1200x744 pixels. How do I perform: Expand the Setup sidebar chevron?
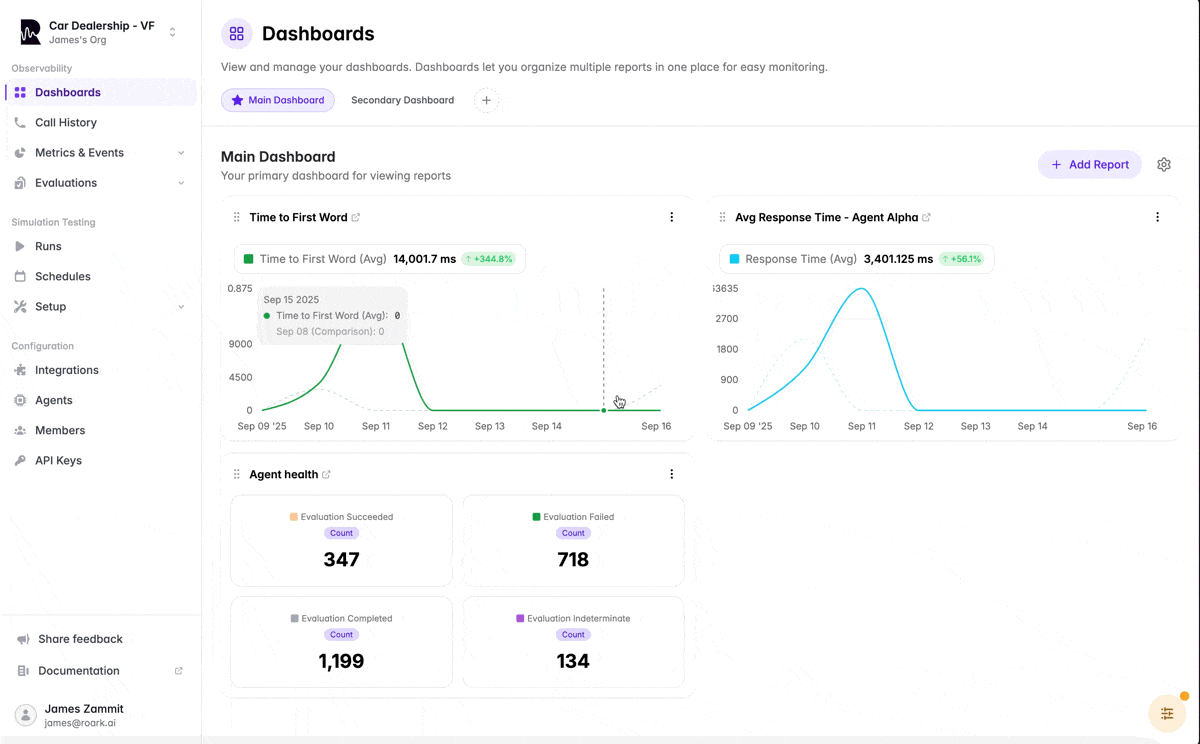tap(181, 307)
